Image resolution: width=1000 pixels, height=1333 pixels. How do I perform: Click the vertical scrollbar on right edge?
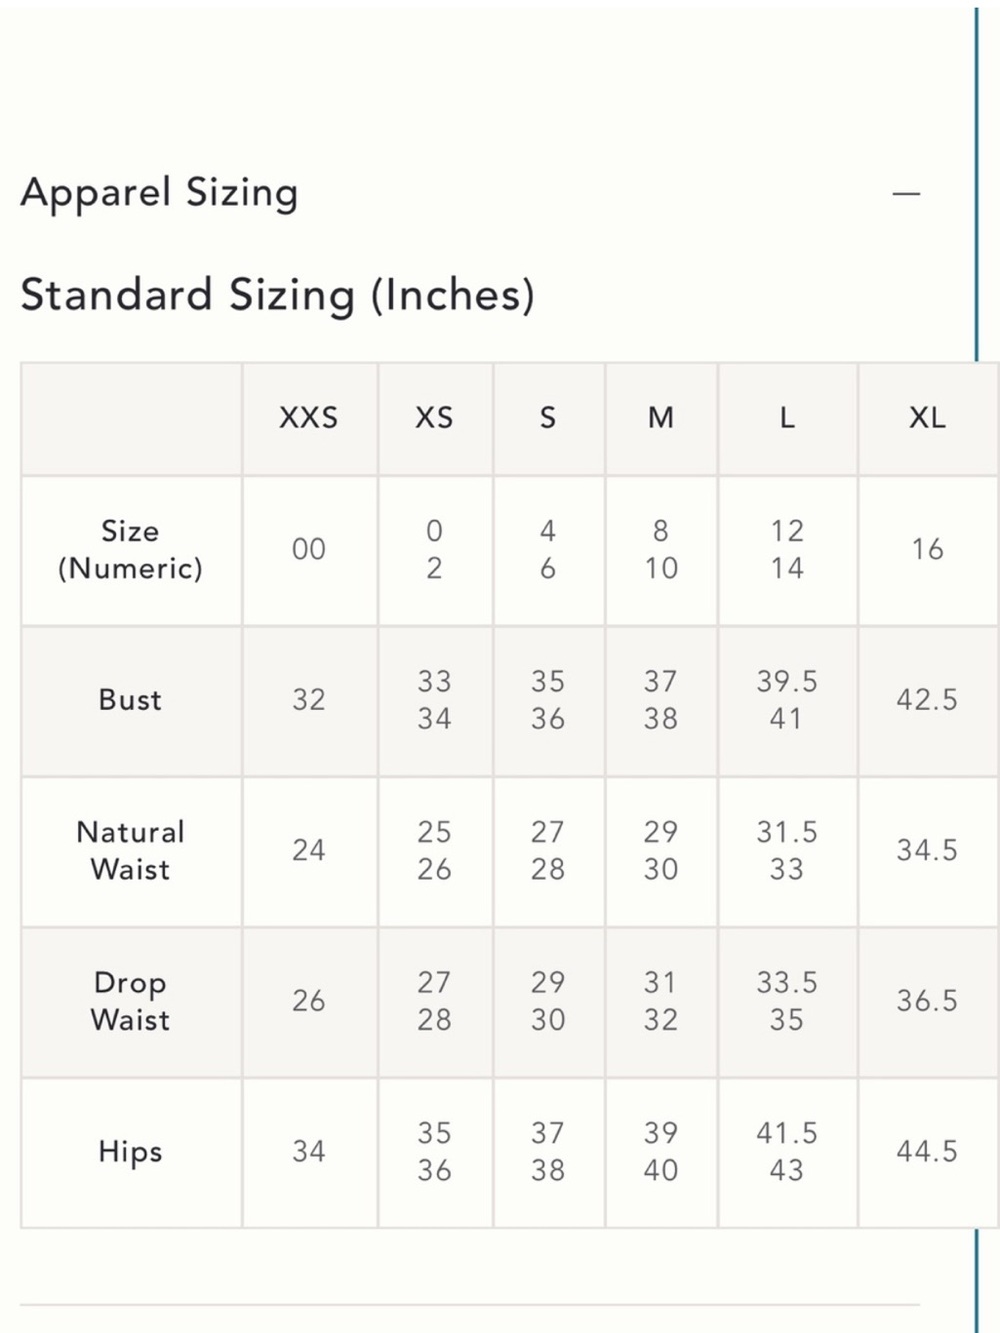[977, 185]
